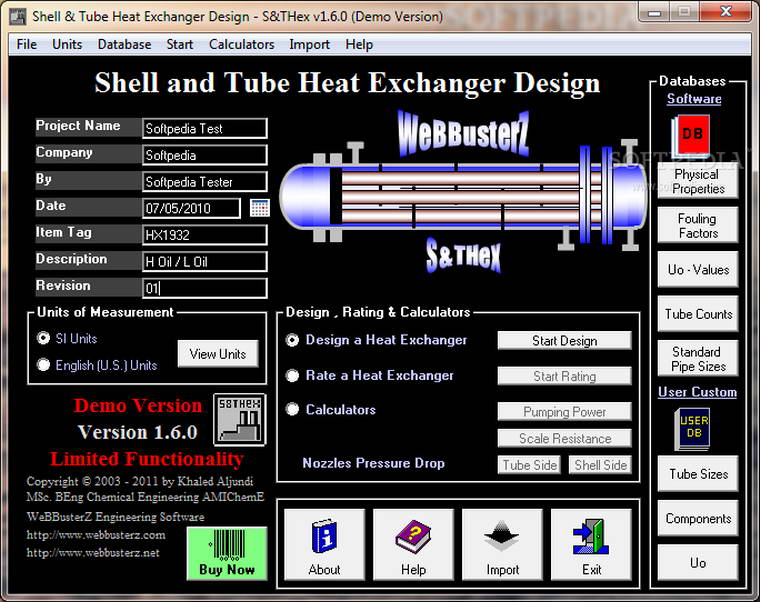Click the app icon in title bar

point(18,17)
